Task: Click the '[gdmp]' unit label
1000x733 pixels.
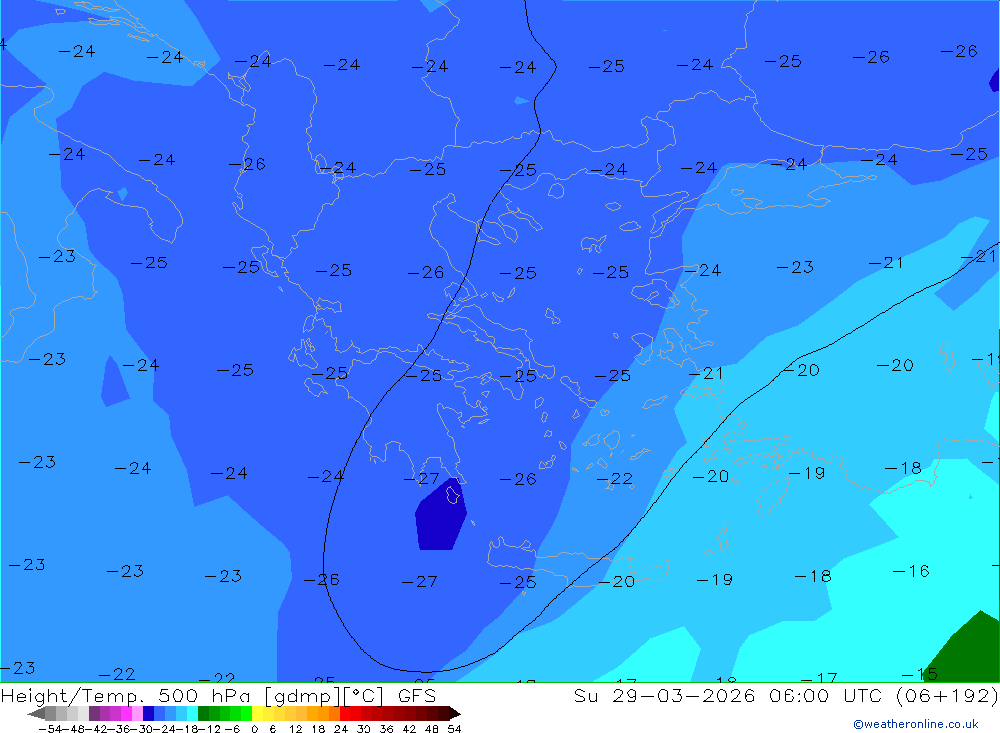Action: (x=302, y=696)
